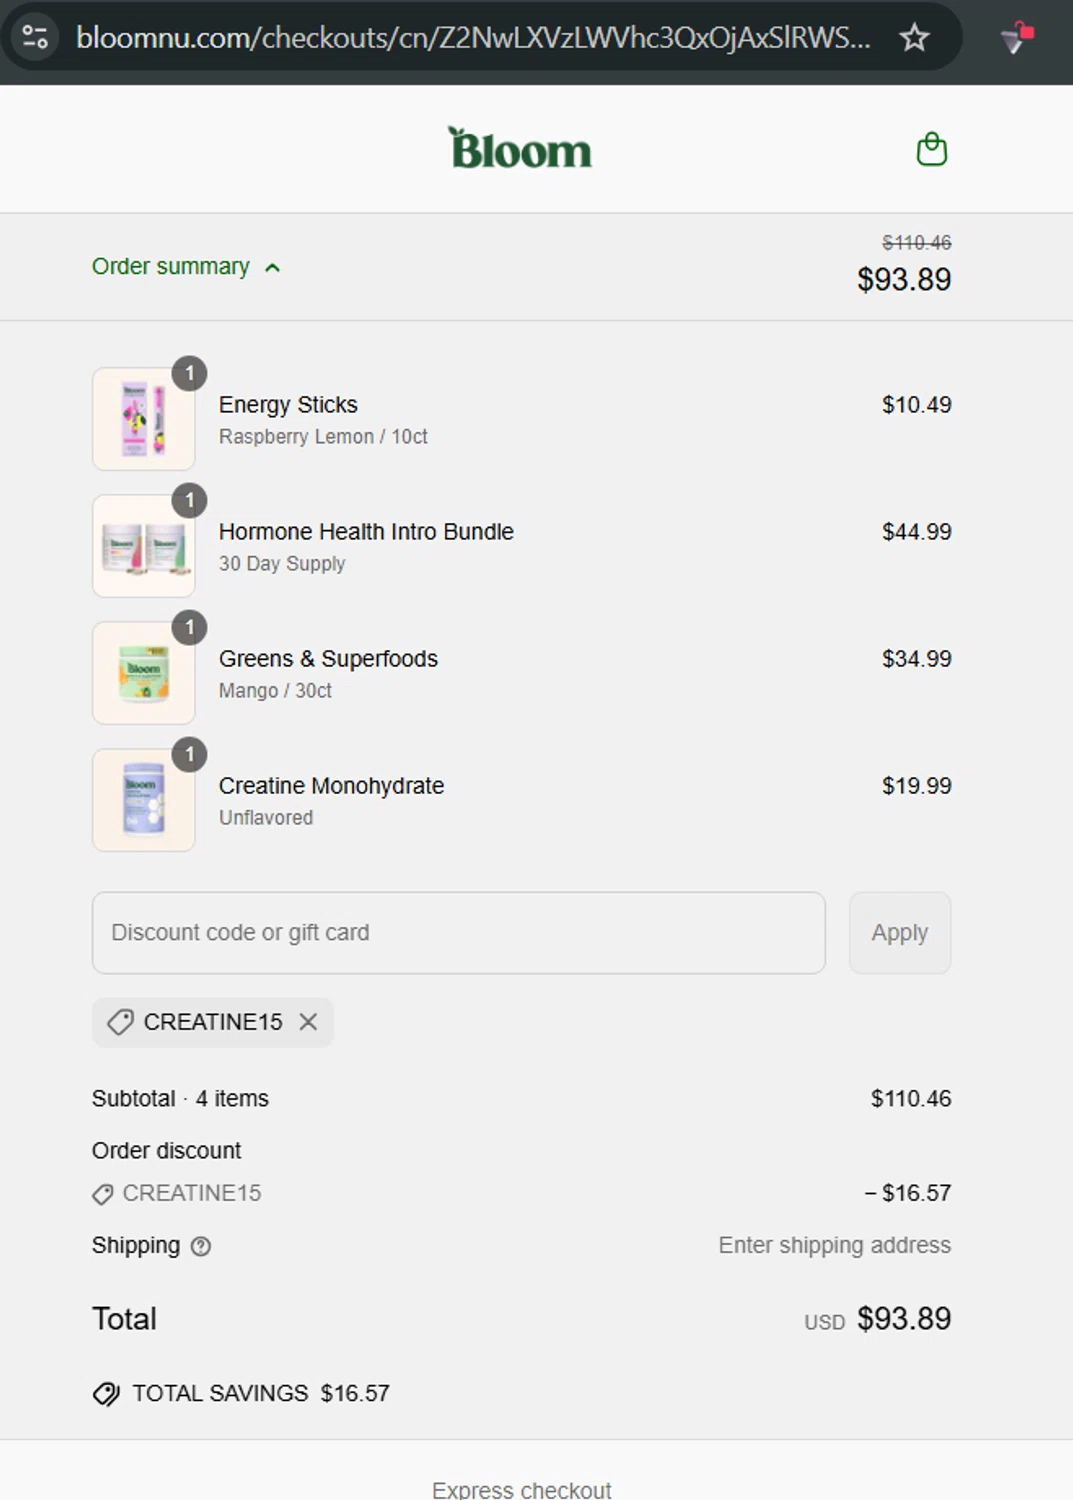This screenshot has height=1500, width=1073.
Task: Open the site information icon in address bar
Action: 35,38
